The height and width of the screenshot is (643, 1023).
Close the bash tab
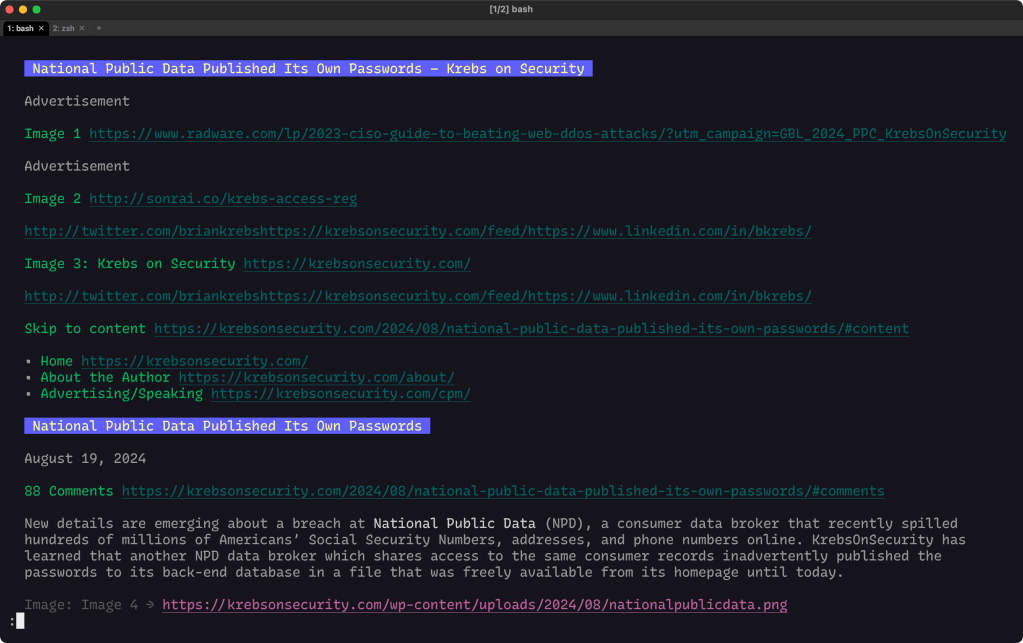pyautogui.click(x=41, y=28)
